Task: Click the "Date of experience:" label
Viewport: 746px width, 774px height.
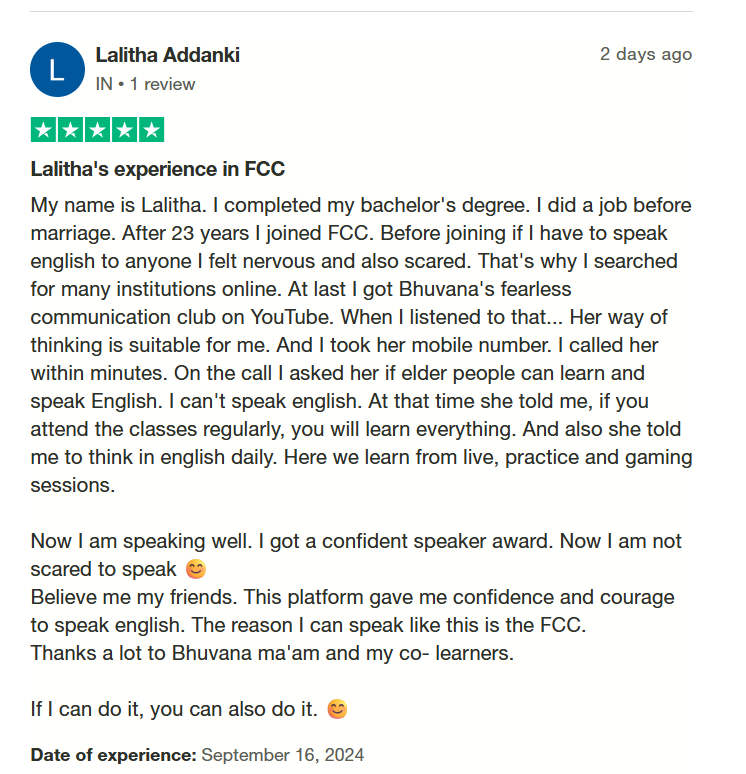Action: click(113, 754)
